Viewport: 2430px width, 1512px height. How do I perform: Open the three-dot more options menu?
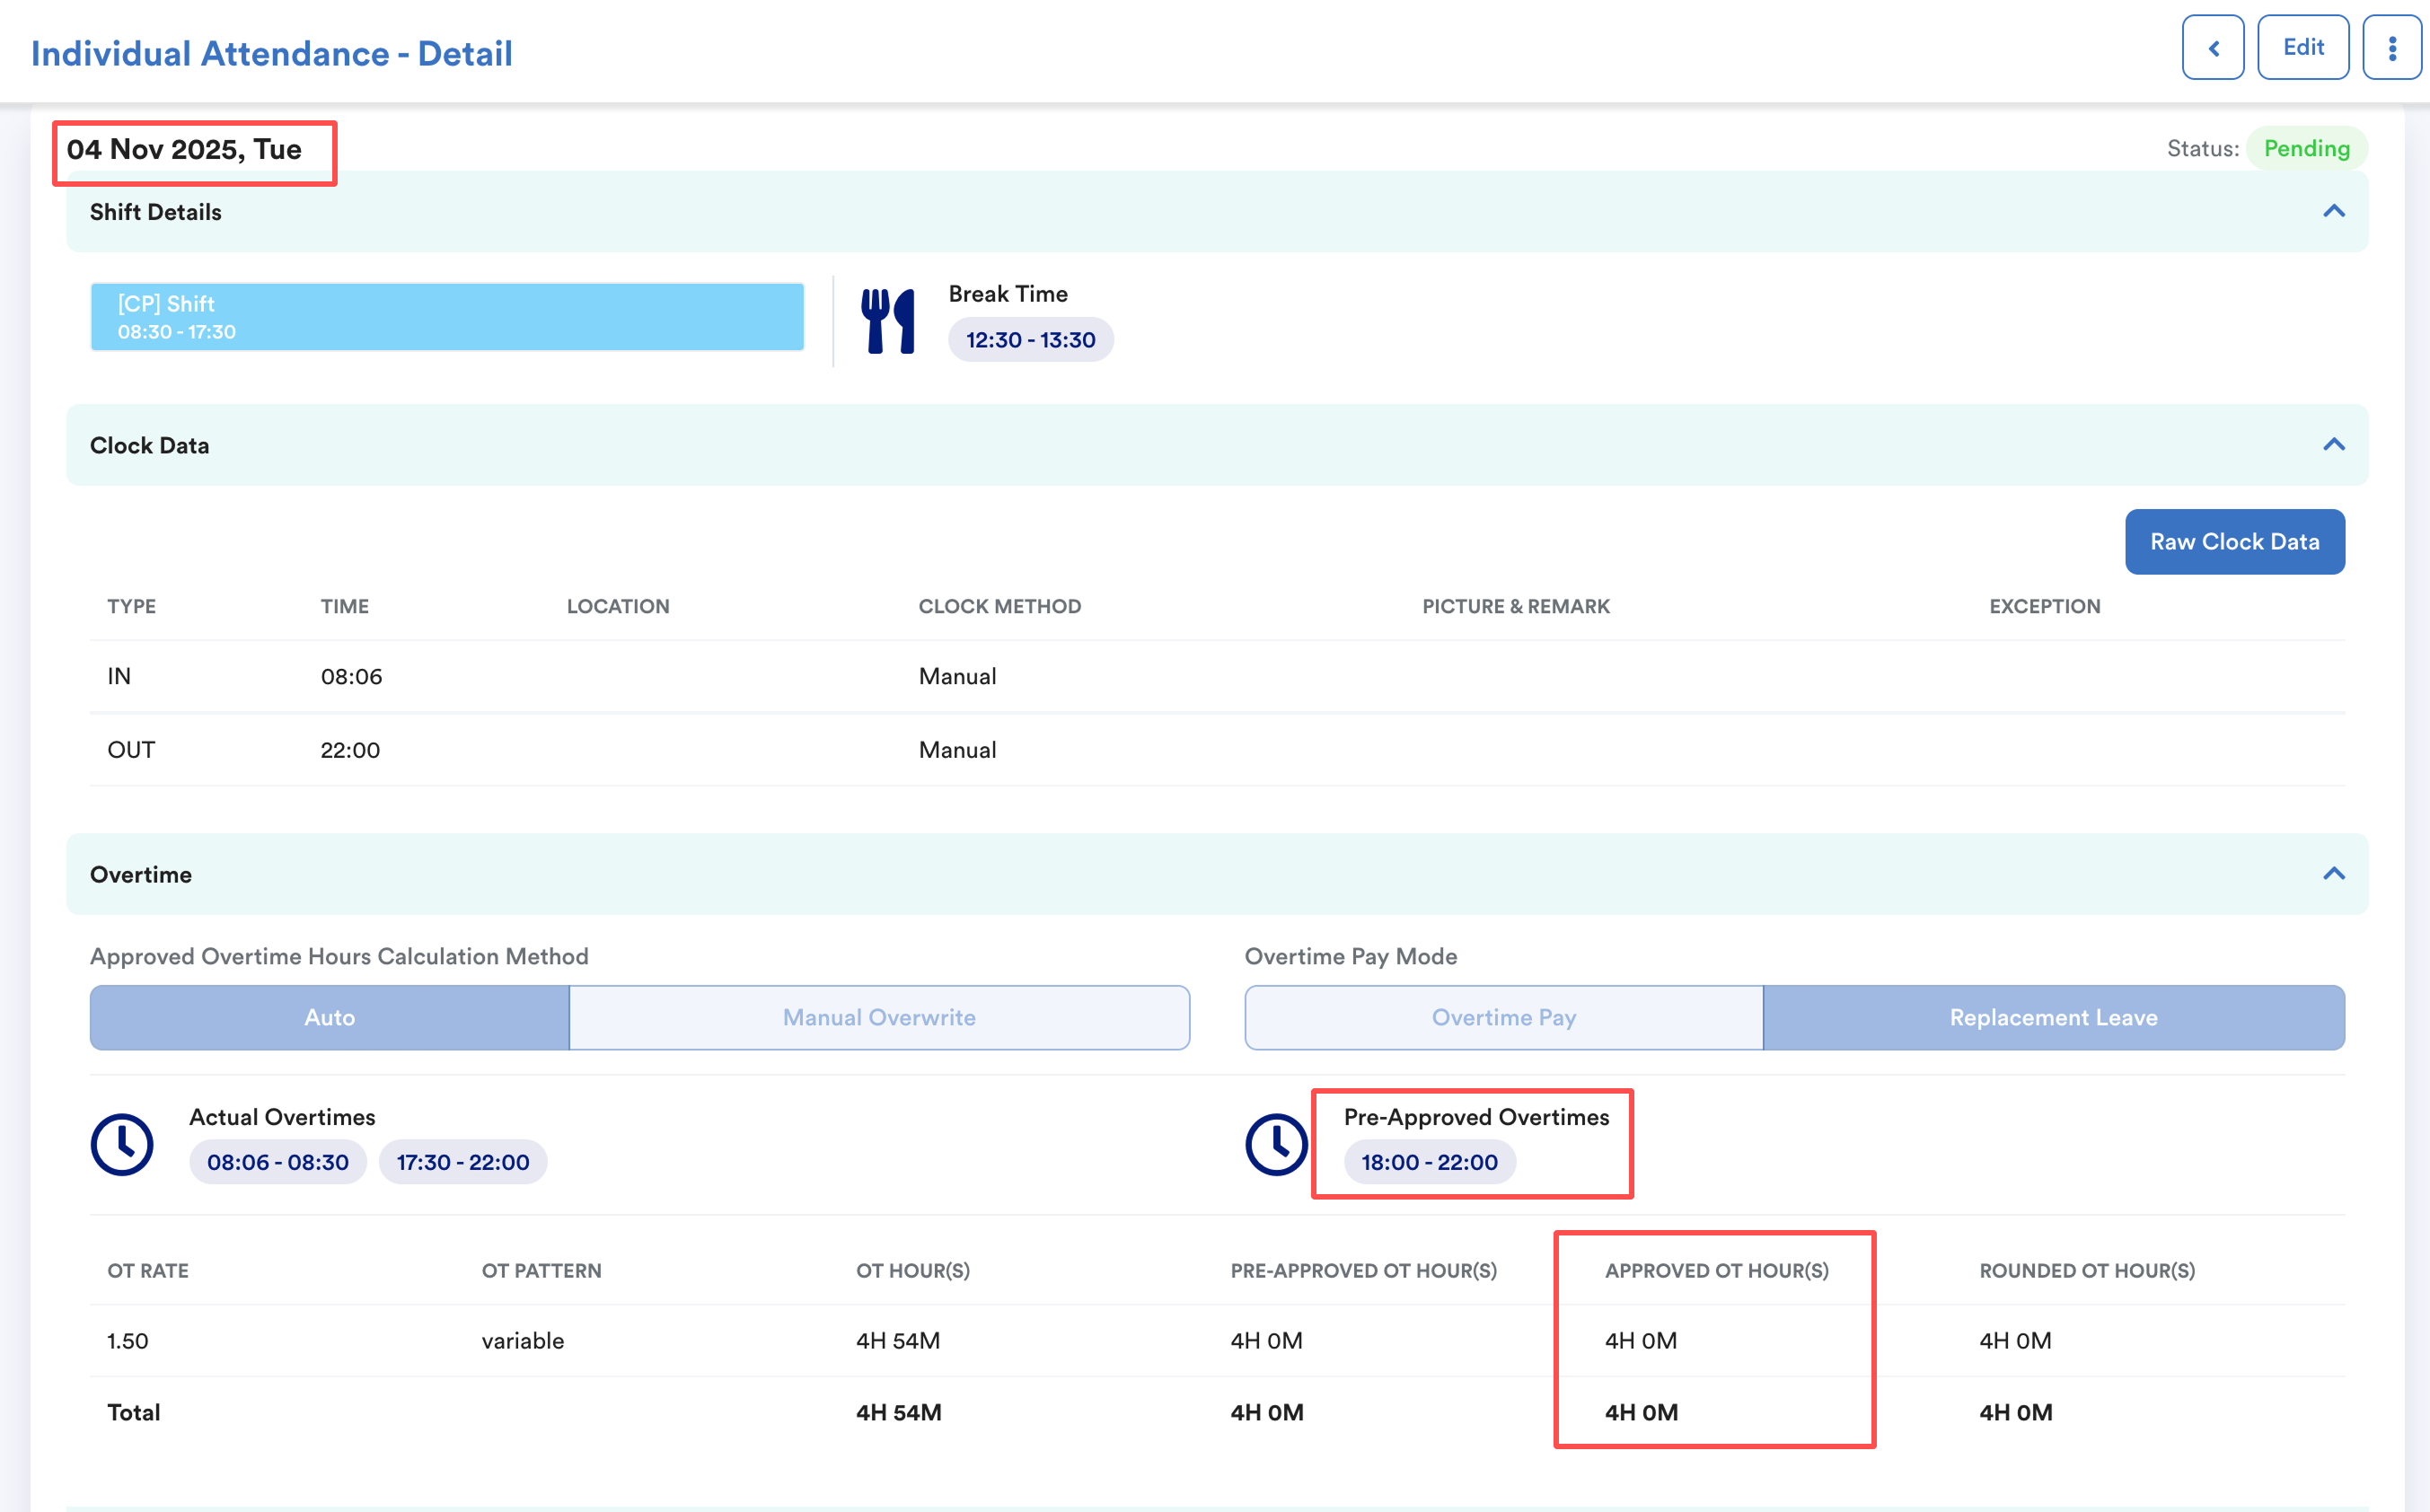(x=2391, y=48)
